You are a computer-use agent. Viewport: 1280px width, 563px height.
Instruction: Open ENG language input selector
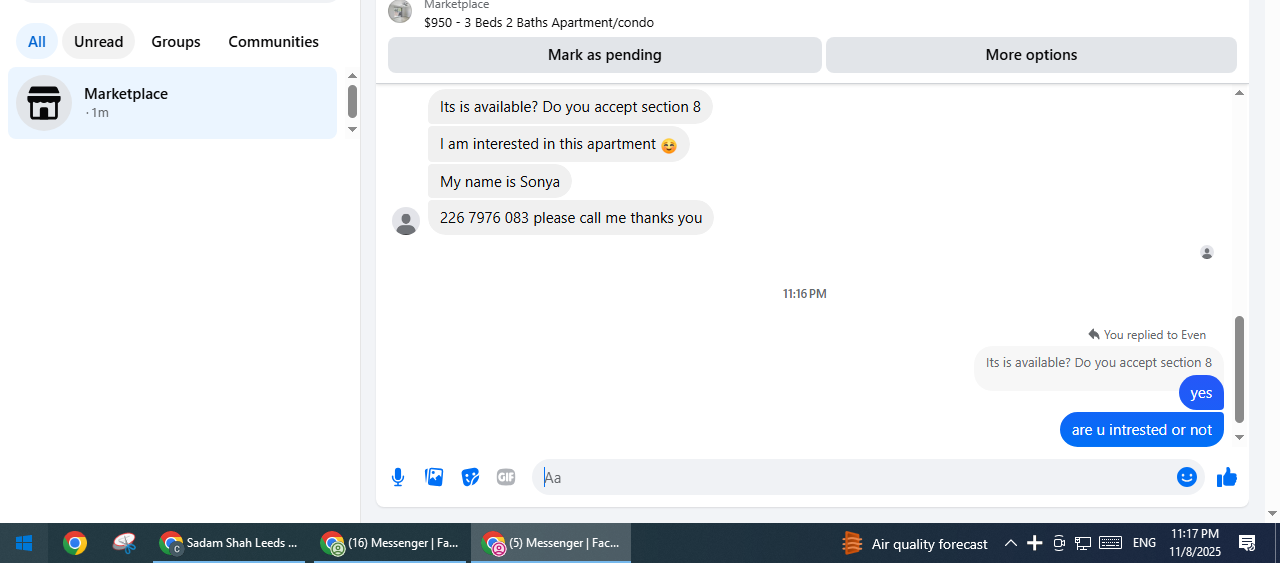[x=1144, y=543]
